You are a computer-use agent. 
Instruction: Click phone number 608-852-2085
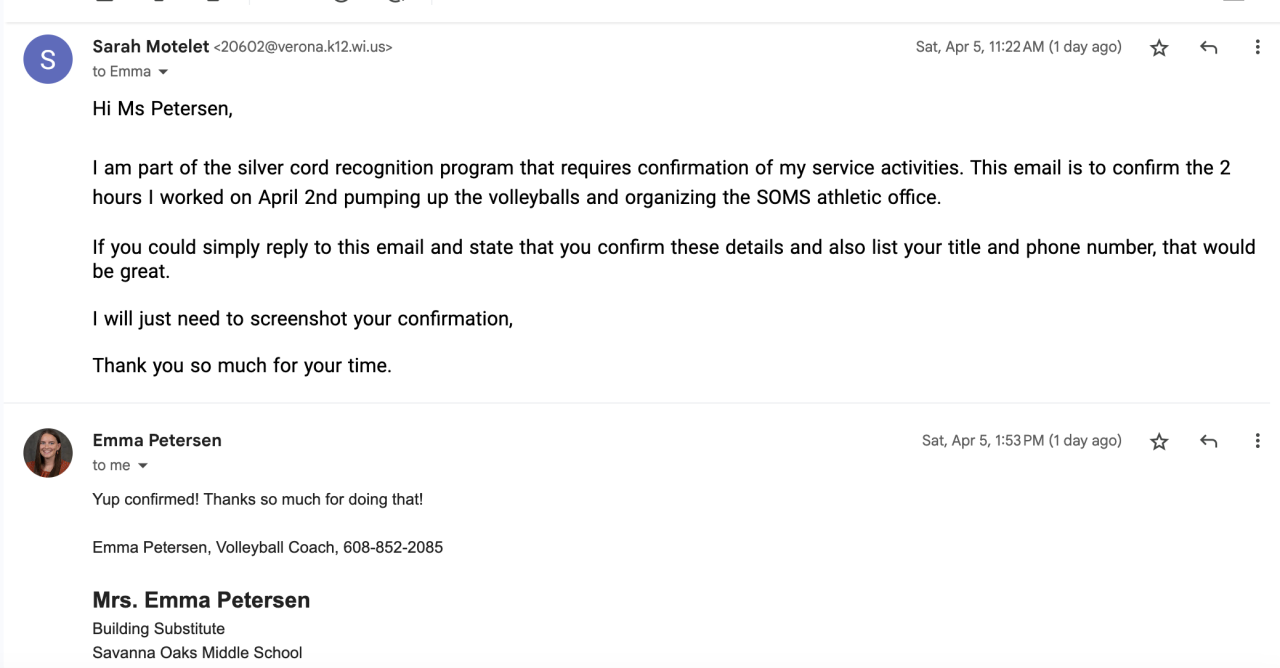click(393, 547)
